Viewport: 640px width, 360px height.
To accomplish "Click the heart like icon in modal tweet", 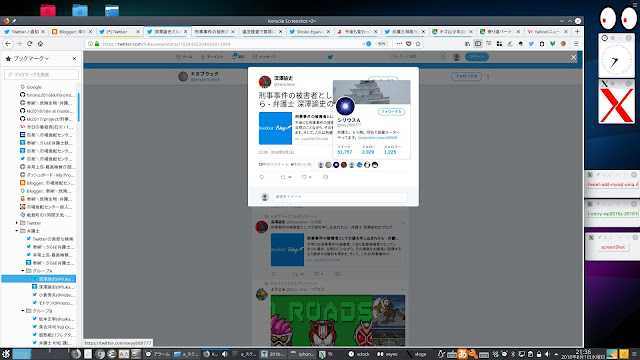I will pos(304,177).
